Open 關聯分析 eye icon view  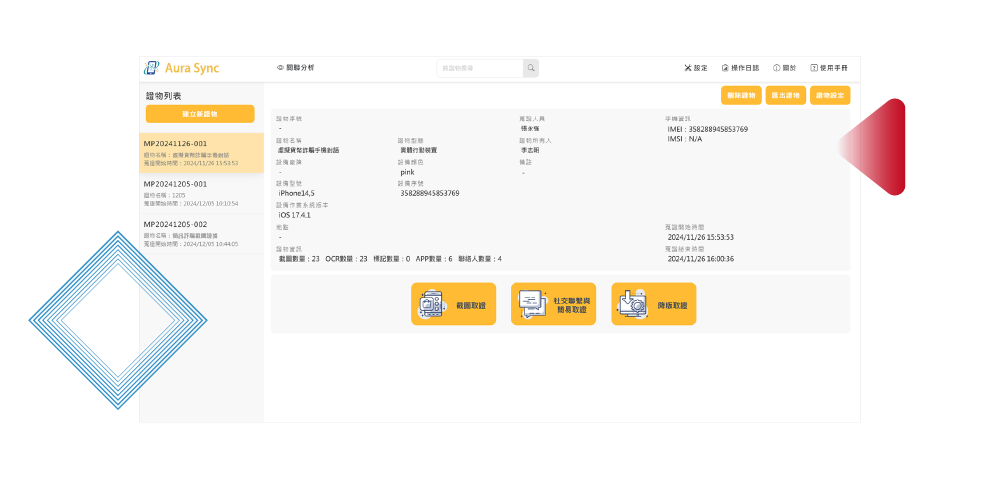point(281,68)
